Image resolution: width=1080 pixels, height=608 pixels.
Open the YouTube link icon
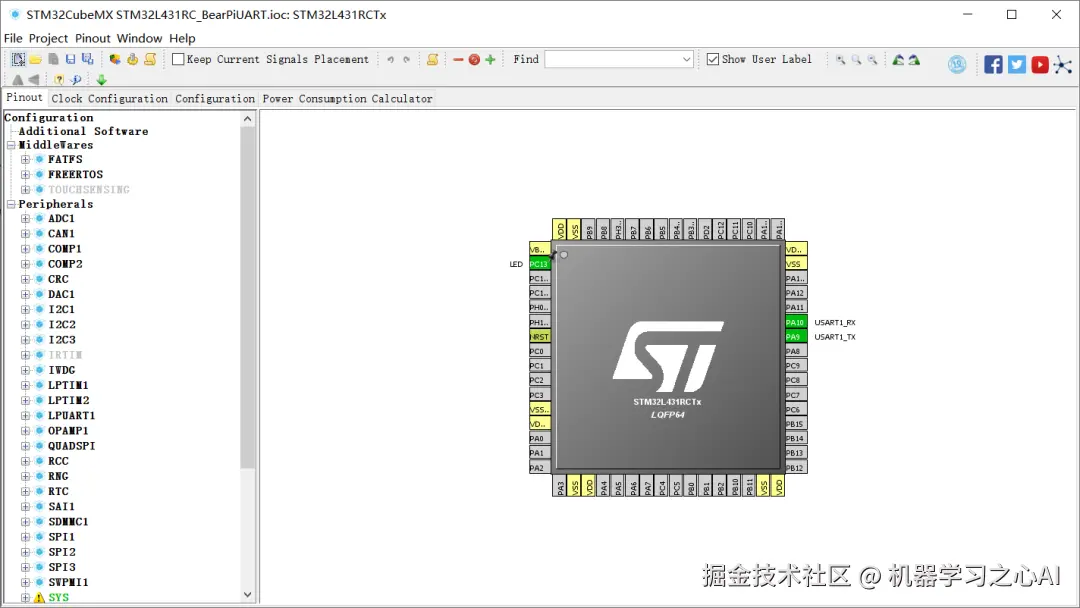click(1040, 65)
